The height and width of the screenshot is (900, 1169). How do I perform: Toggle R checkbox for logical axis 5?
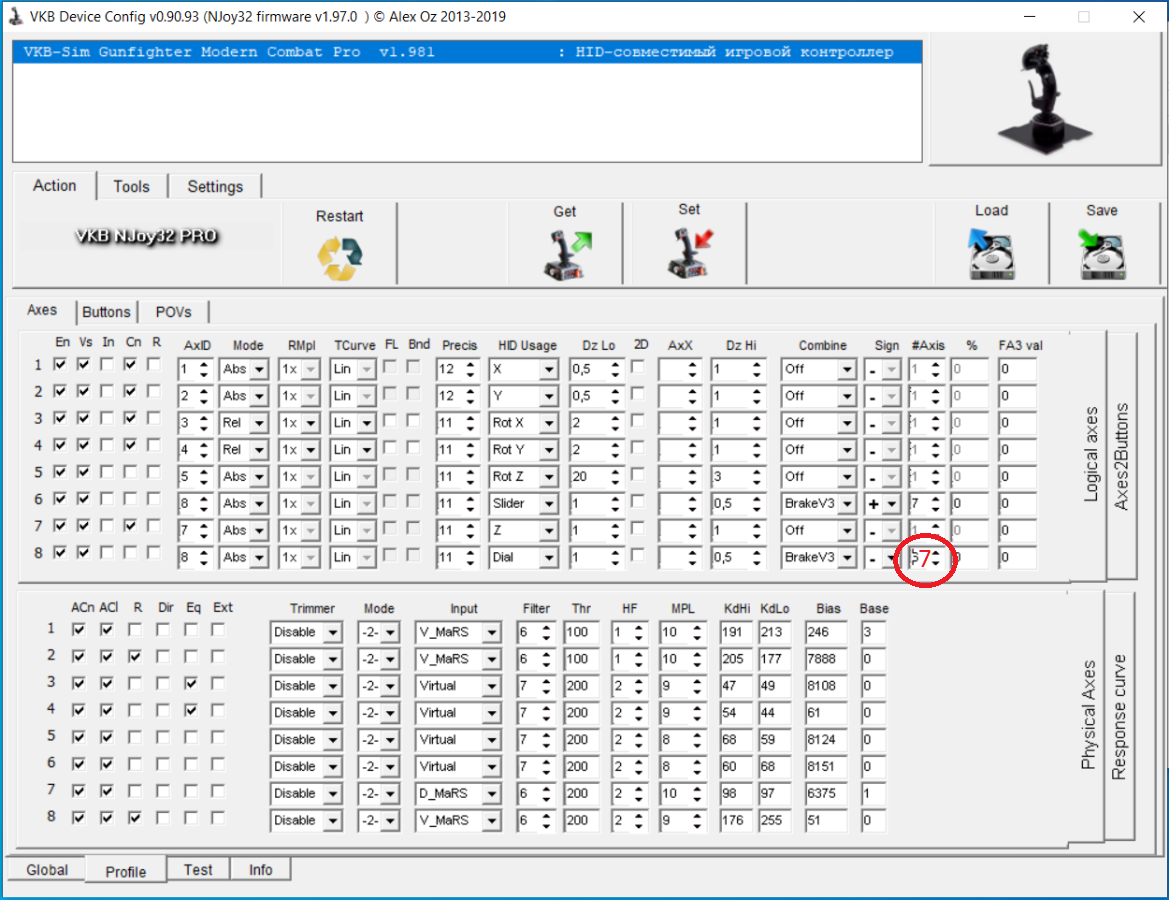point(154,472)
